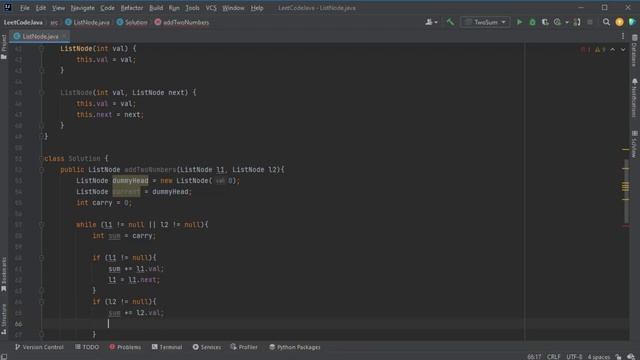The width and height of the screenshot is (640, 360).
Task: Open the Database tool window
Action: pos(634,51)
